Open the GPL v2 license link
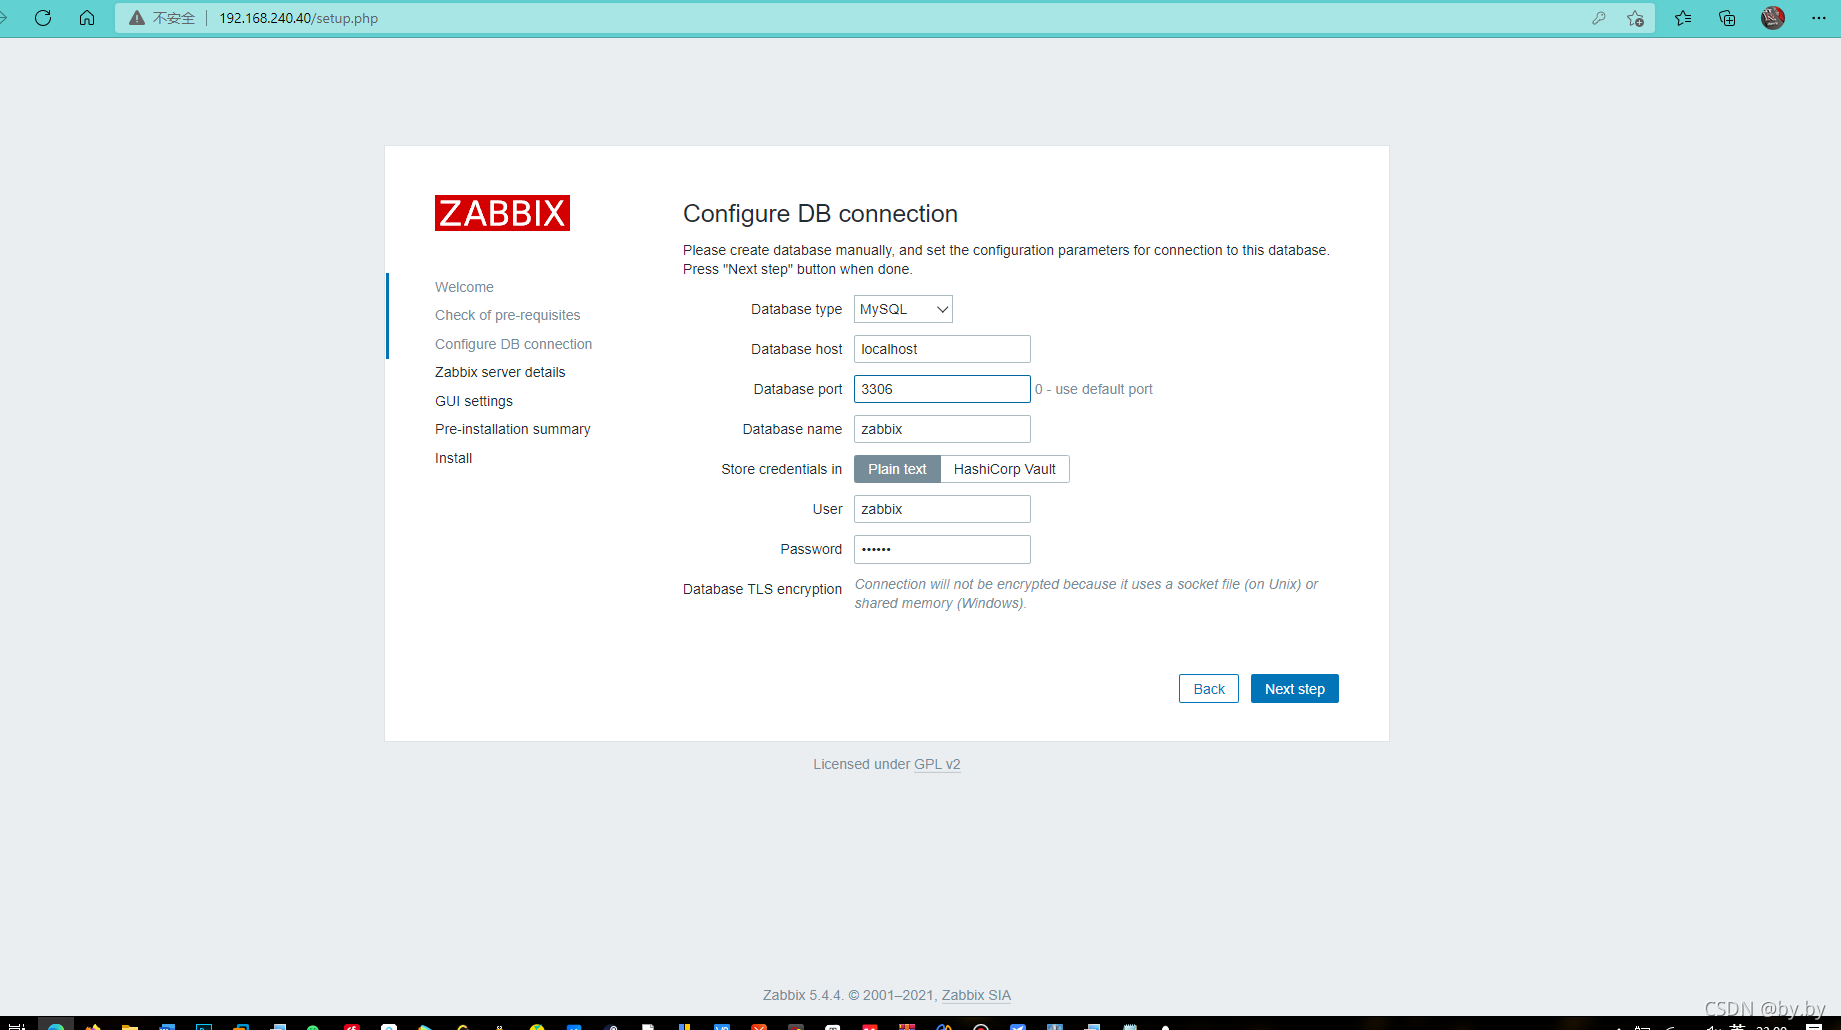 tap(937, 764)
